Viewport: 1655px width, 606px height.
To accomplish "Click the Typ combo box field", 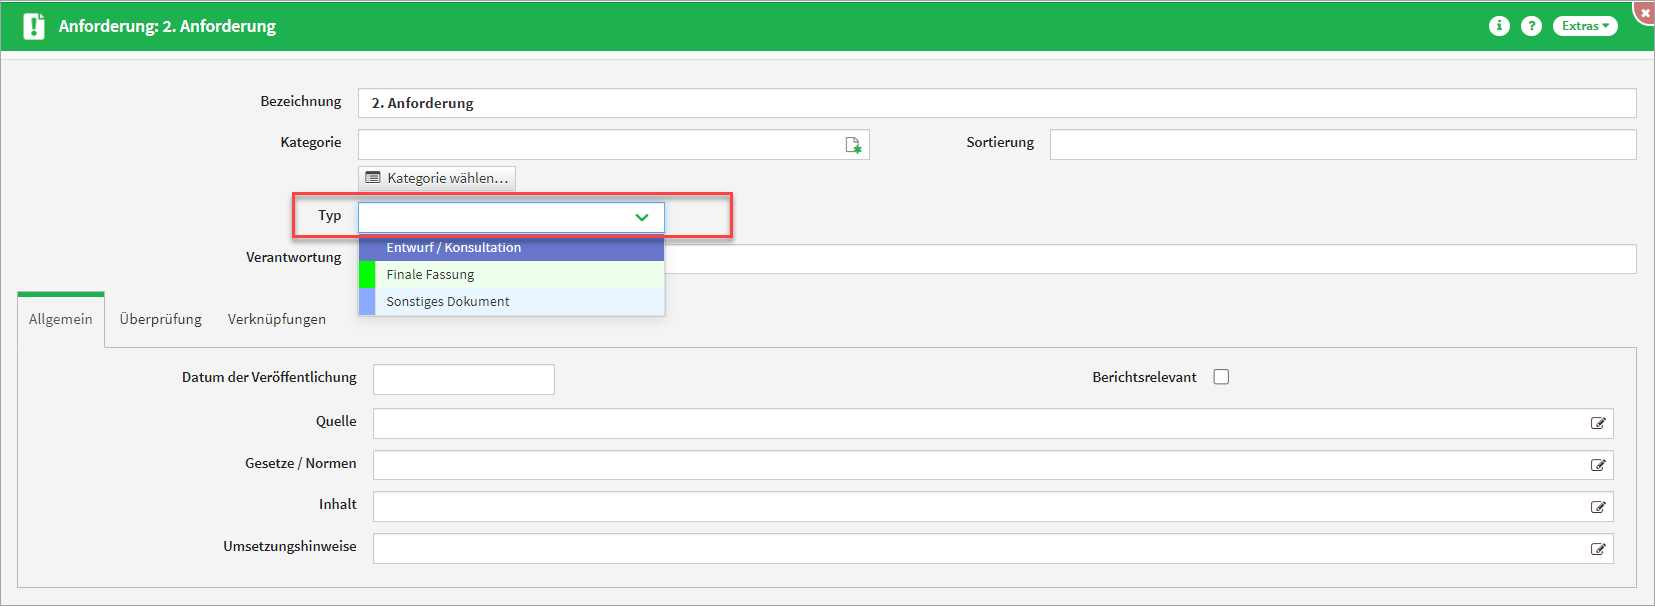I will pos(511,217).
